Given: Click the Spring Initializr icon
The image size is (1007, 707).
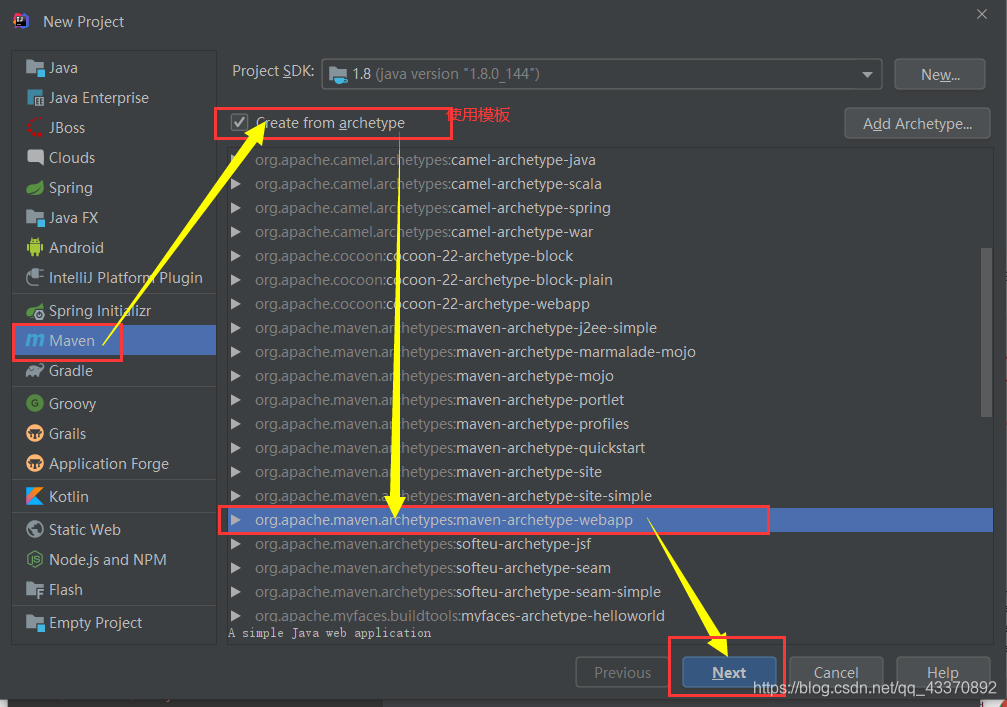Looking at the screenshot, I should (35, 311).
